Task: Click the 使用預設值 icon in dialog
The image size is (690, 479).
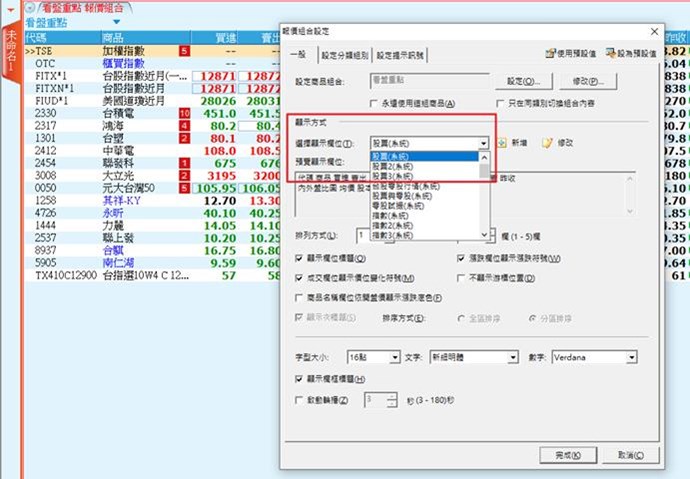Action: 550,54
